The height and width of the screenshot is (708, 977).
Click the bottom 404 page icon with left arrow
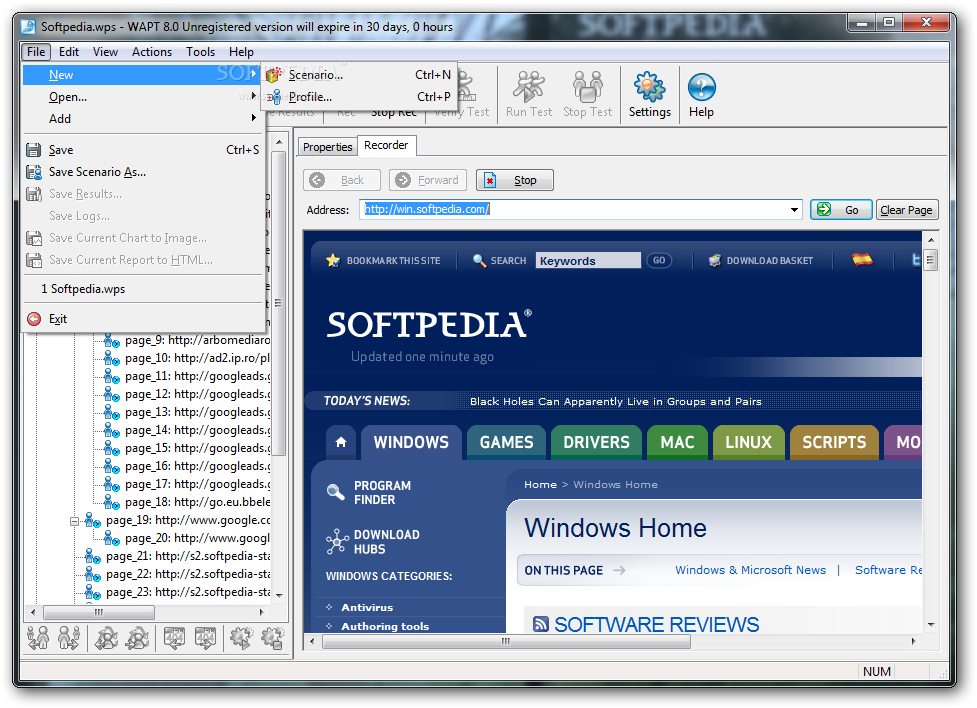pos(174,638)
